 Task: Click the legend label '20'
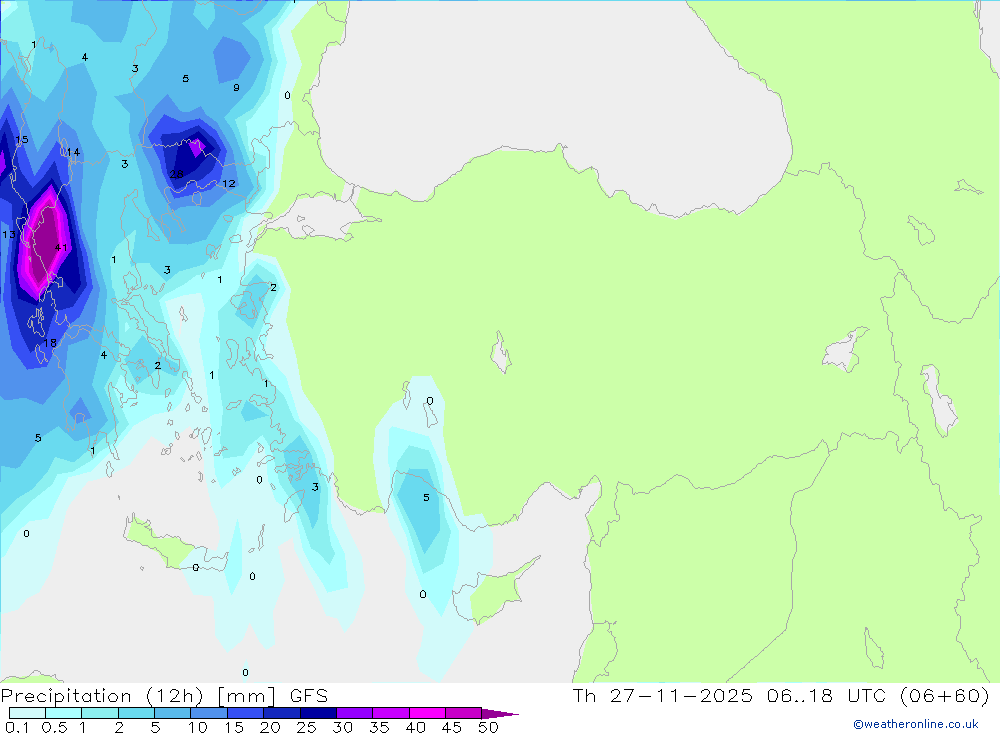tap(270, 727)
